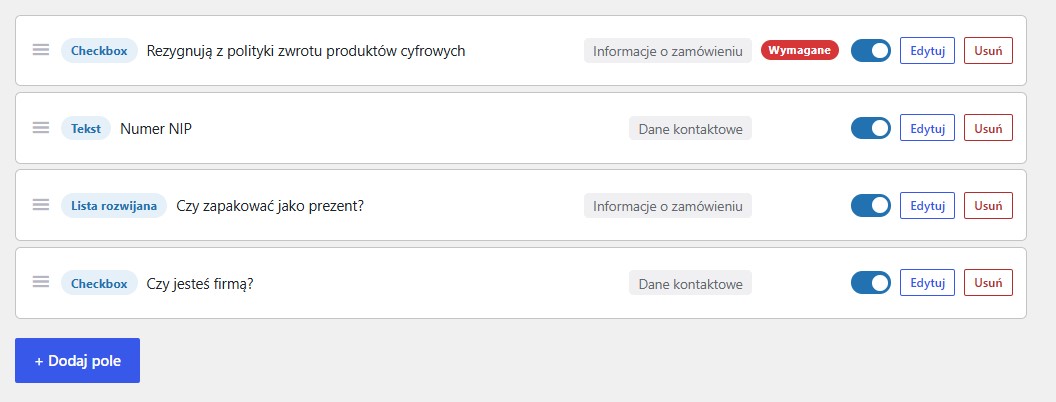This screenshot has width=1056, height=402.
Task: Click the Lista rozwijana type badge
Action: (x=114, y=205)
